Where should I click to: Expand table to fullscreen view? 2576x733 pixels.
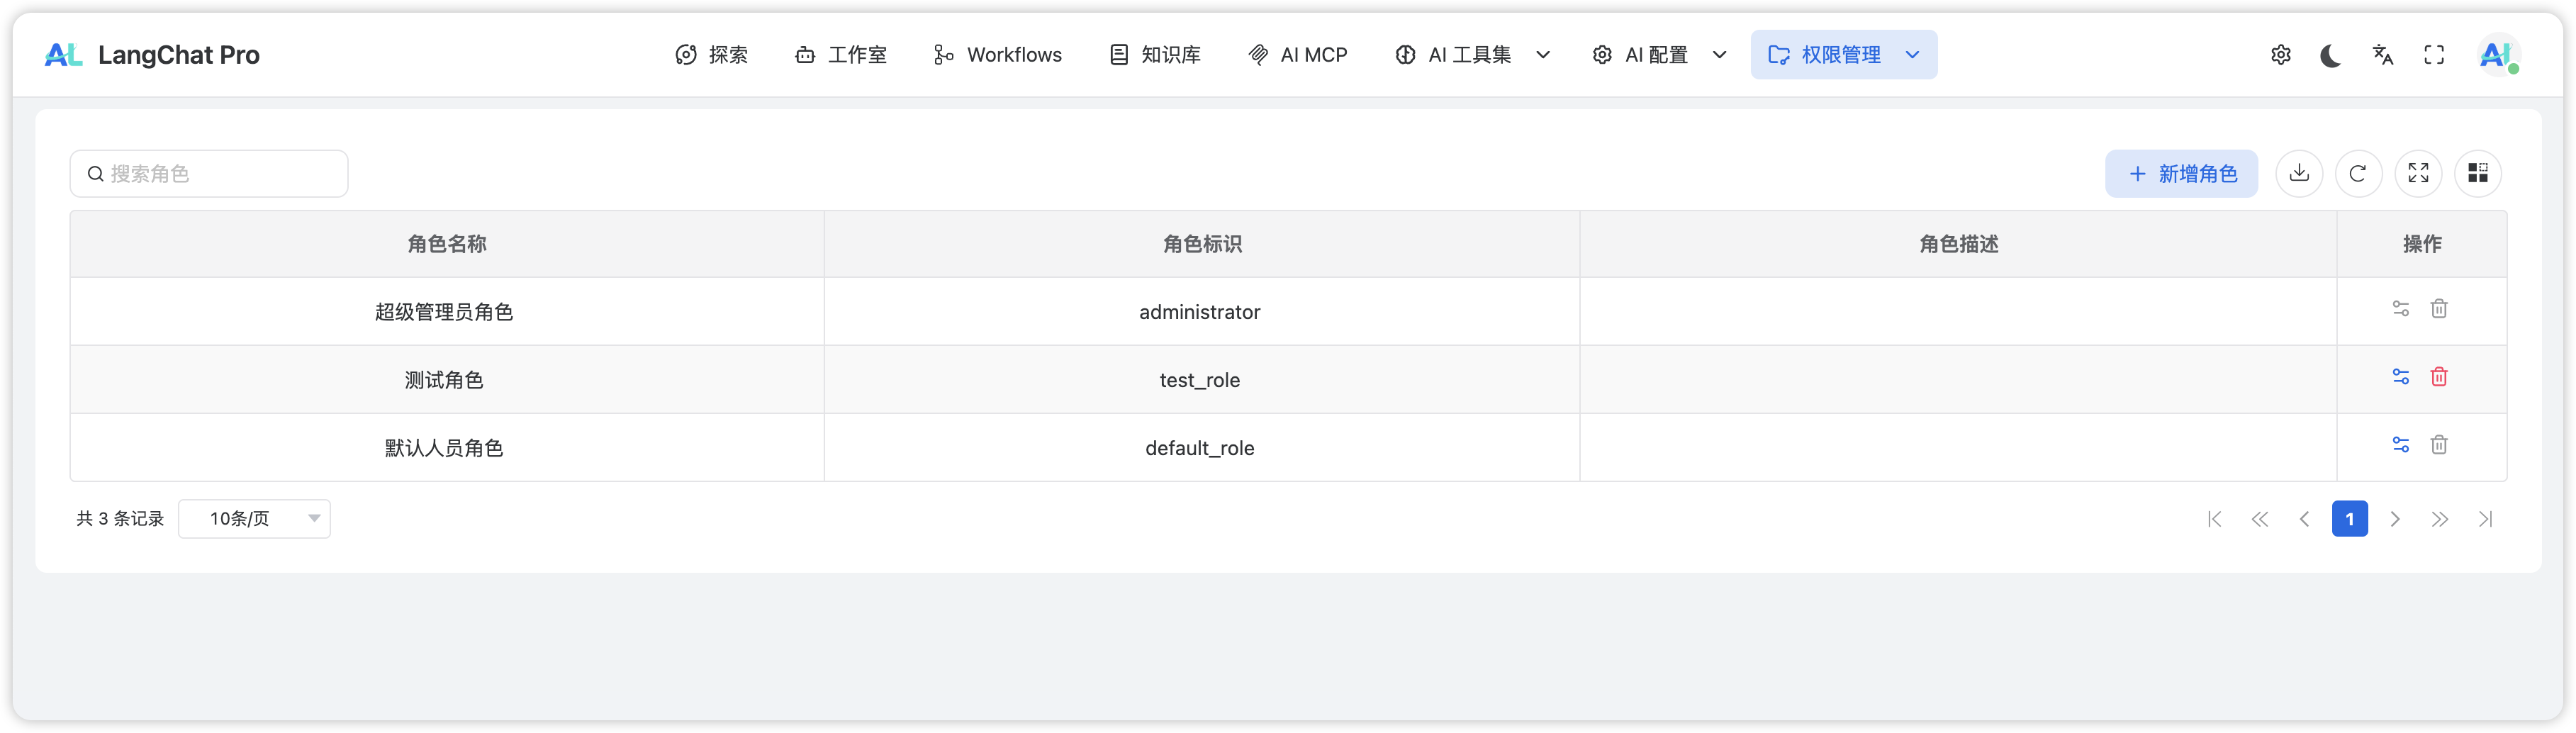[x=2418, y=173]
